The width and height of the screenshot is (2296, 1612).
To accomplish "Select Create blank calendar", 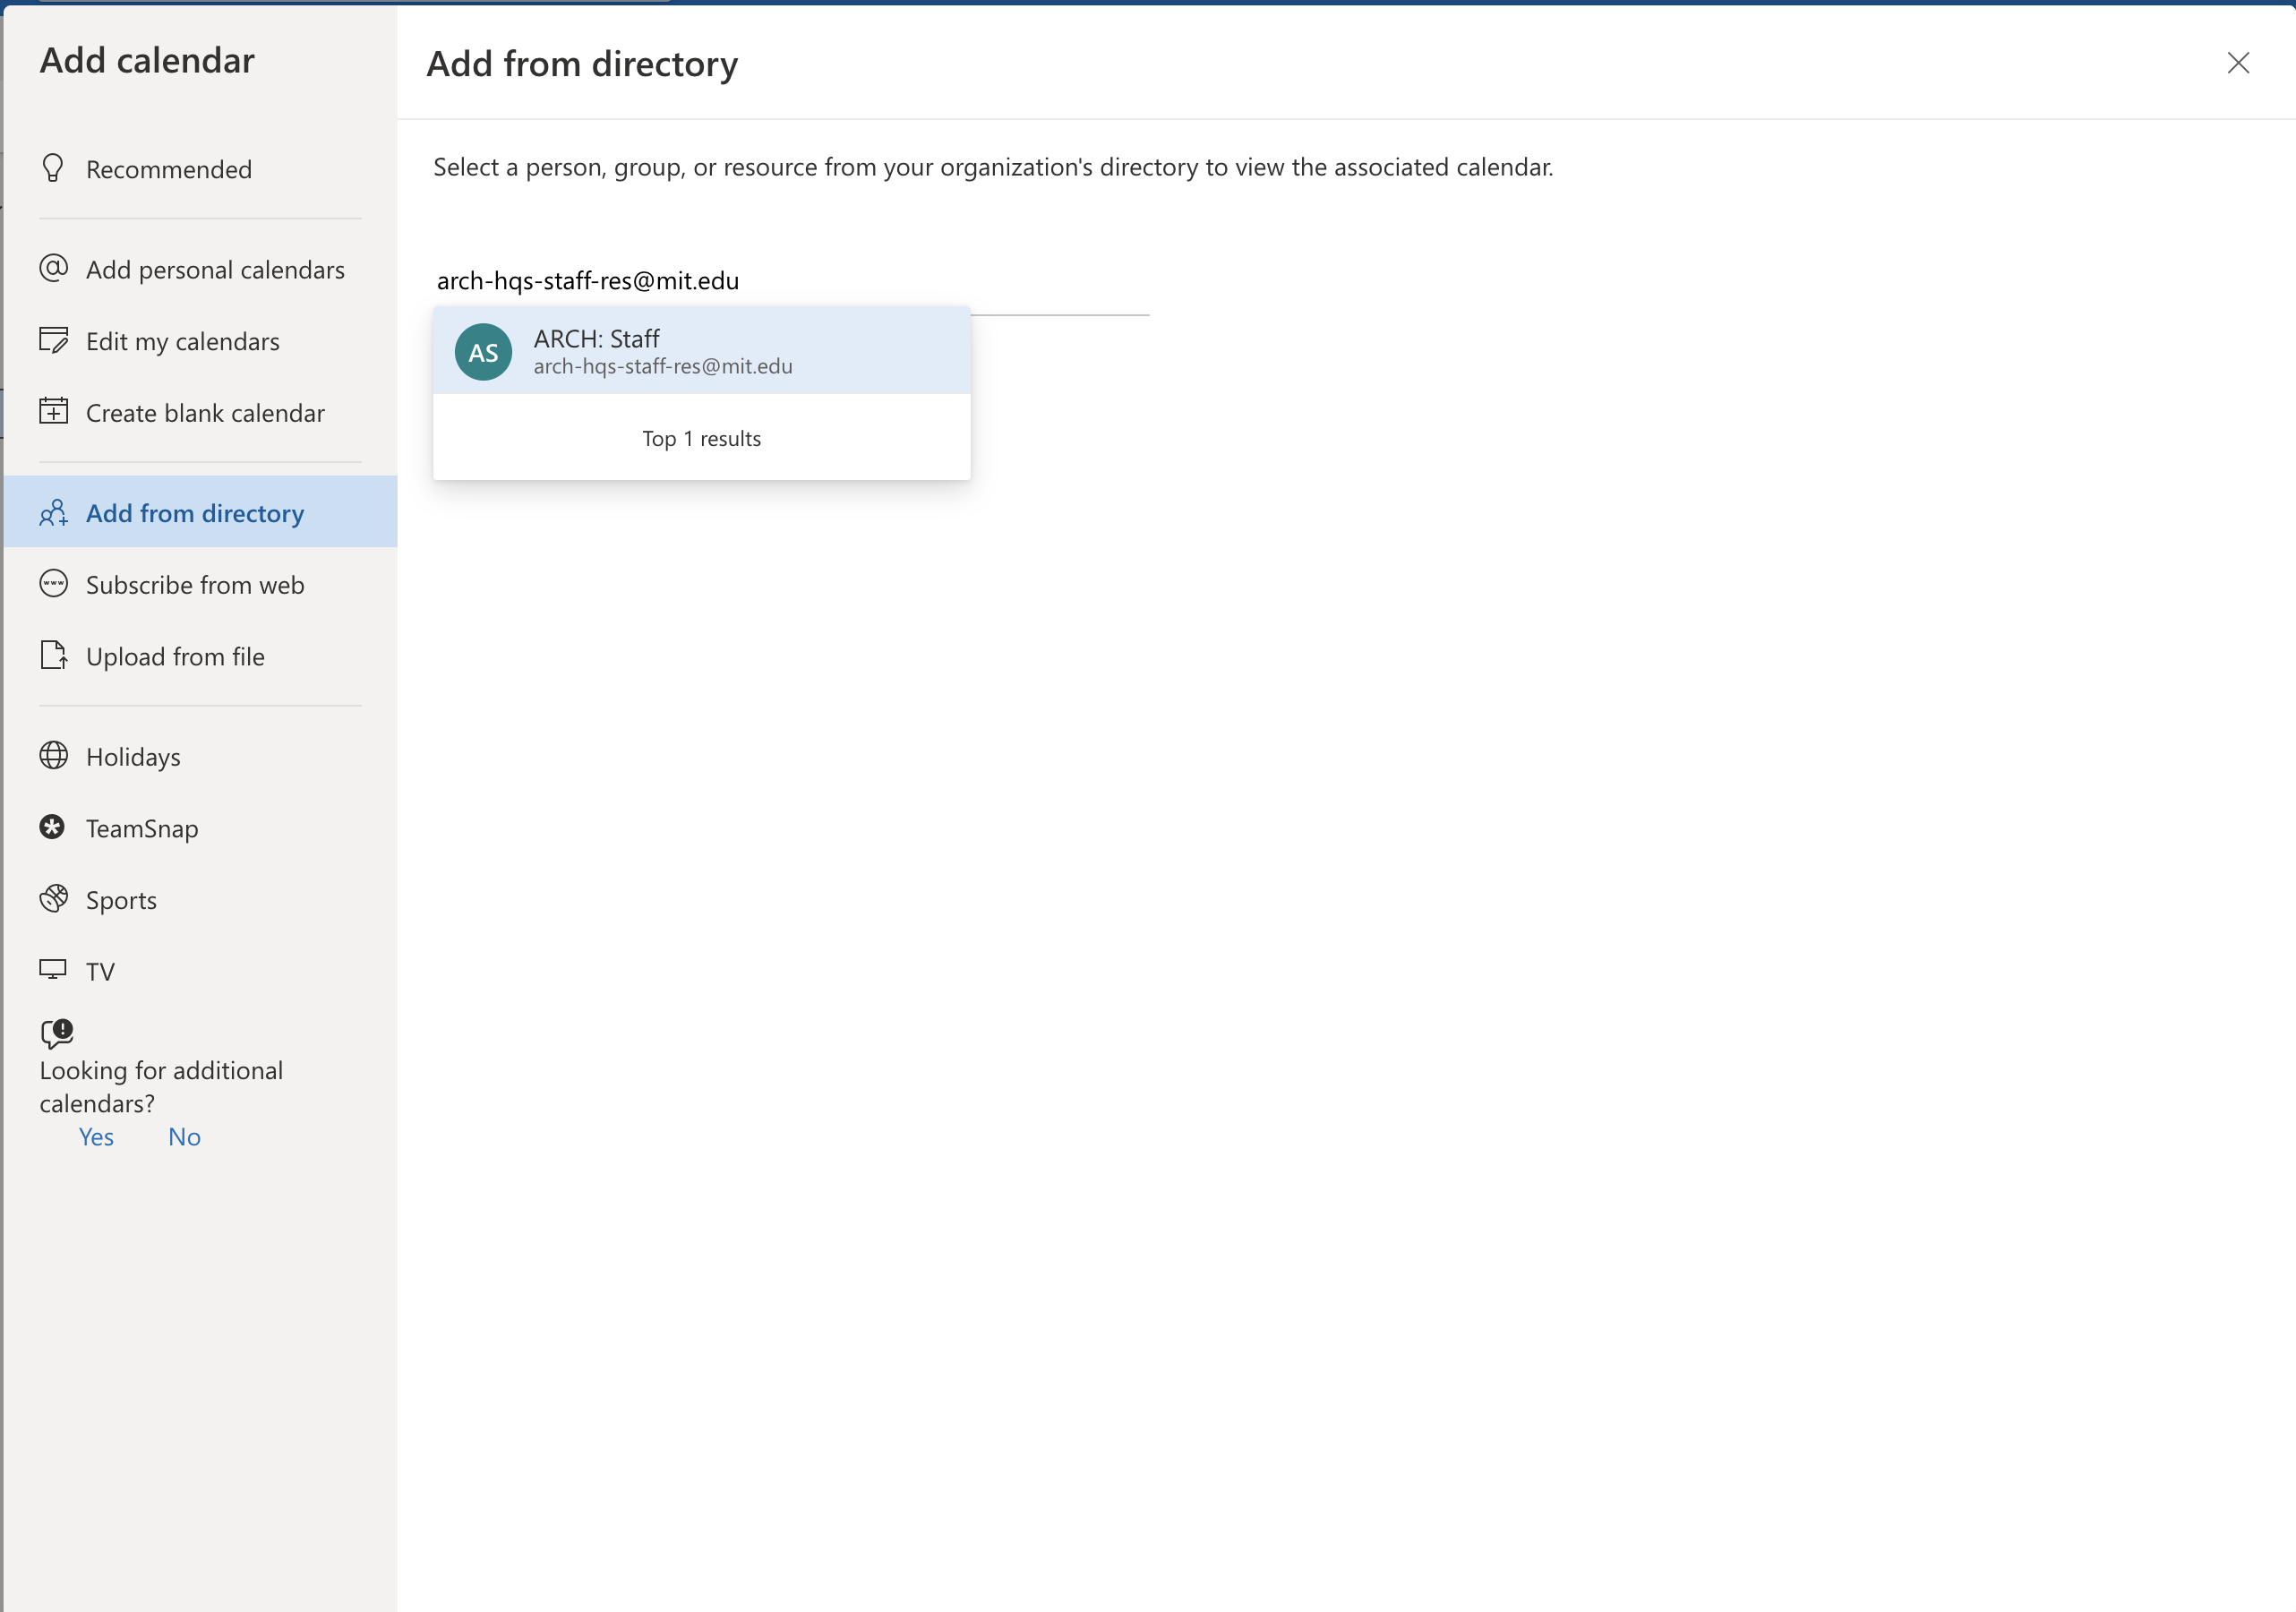I will 200,413.
